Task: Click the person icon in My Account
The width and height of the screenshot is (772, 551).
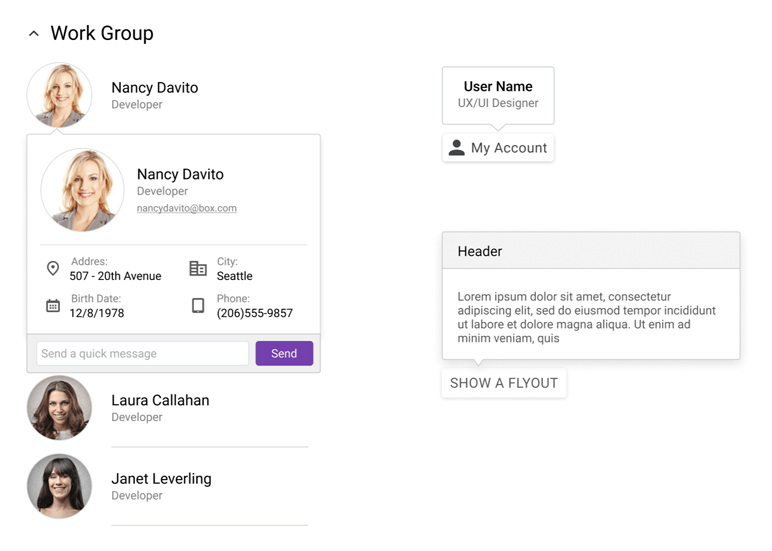Action: point(457,148)
